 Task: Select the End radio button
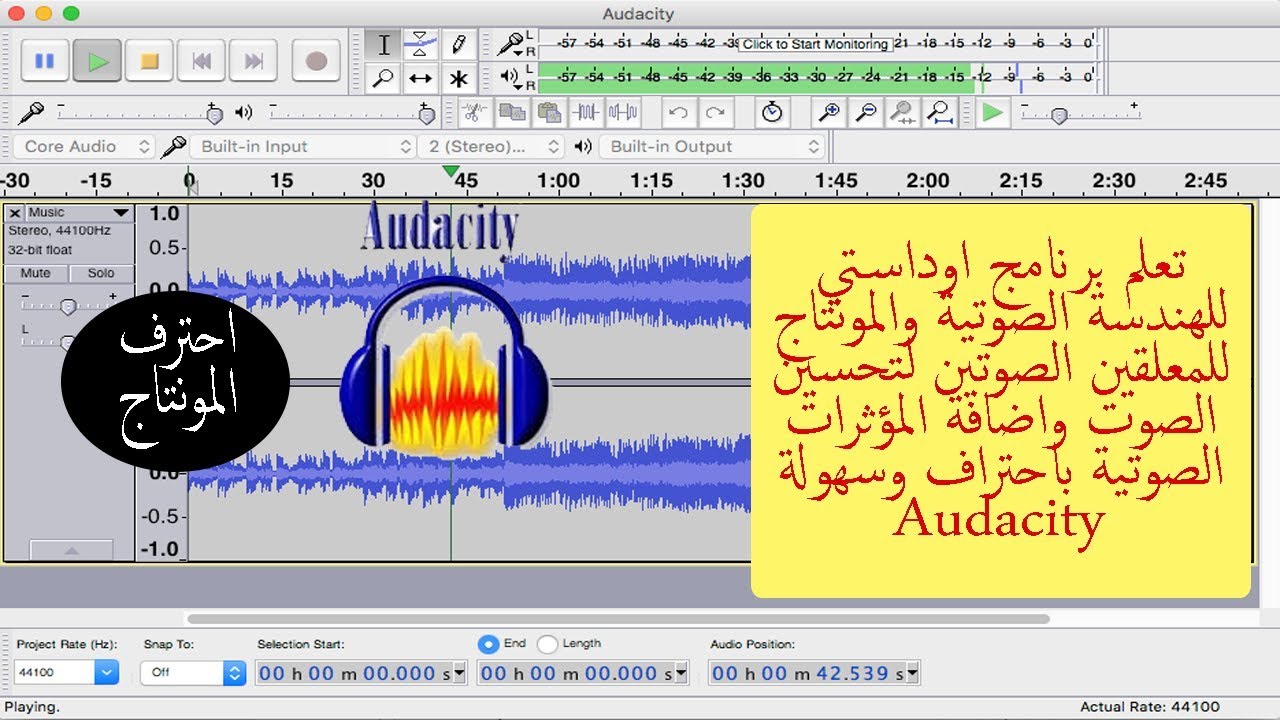pyautogui.click(x=488, y=644)
